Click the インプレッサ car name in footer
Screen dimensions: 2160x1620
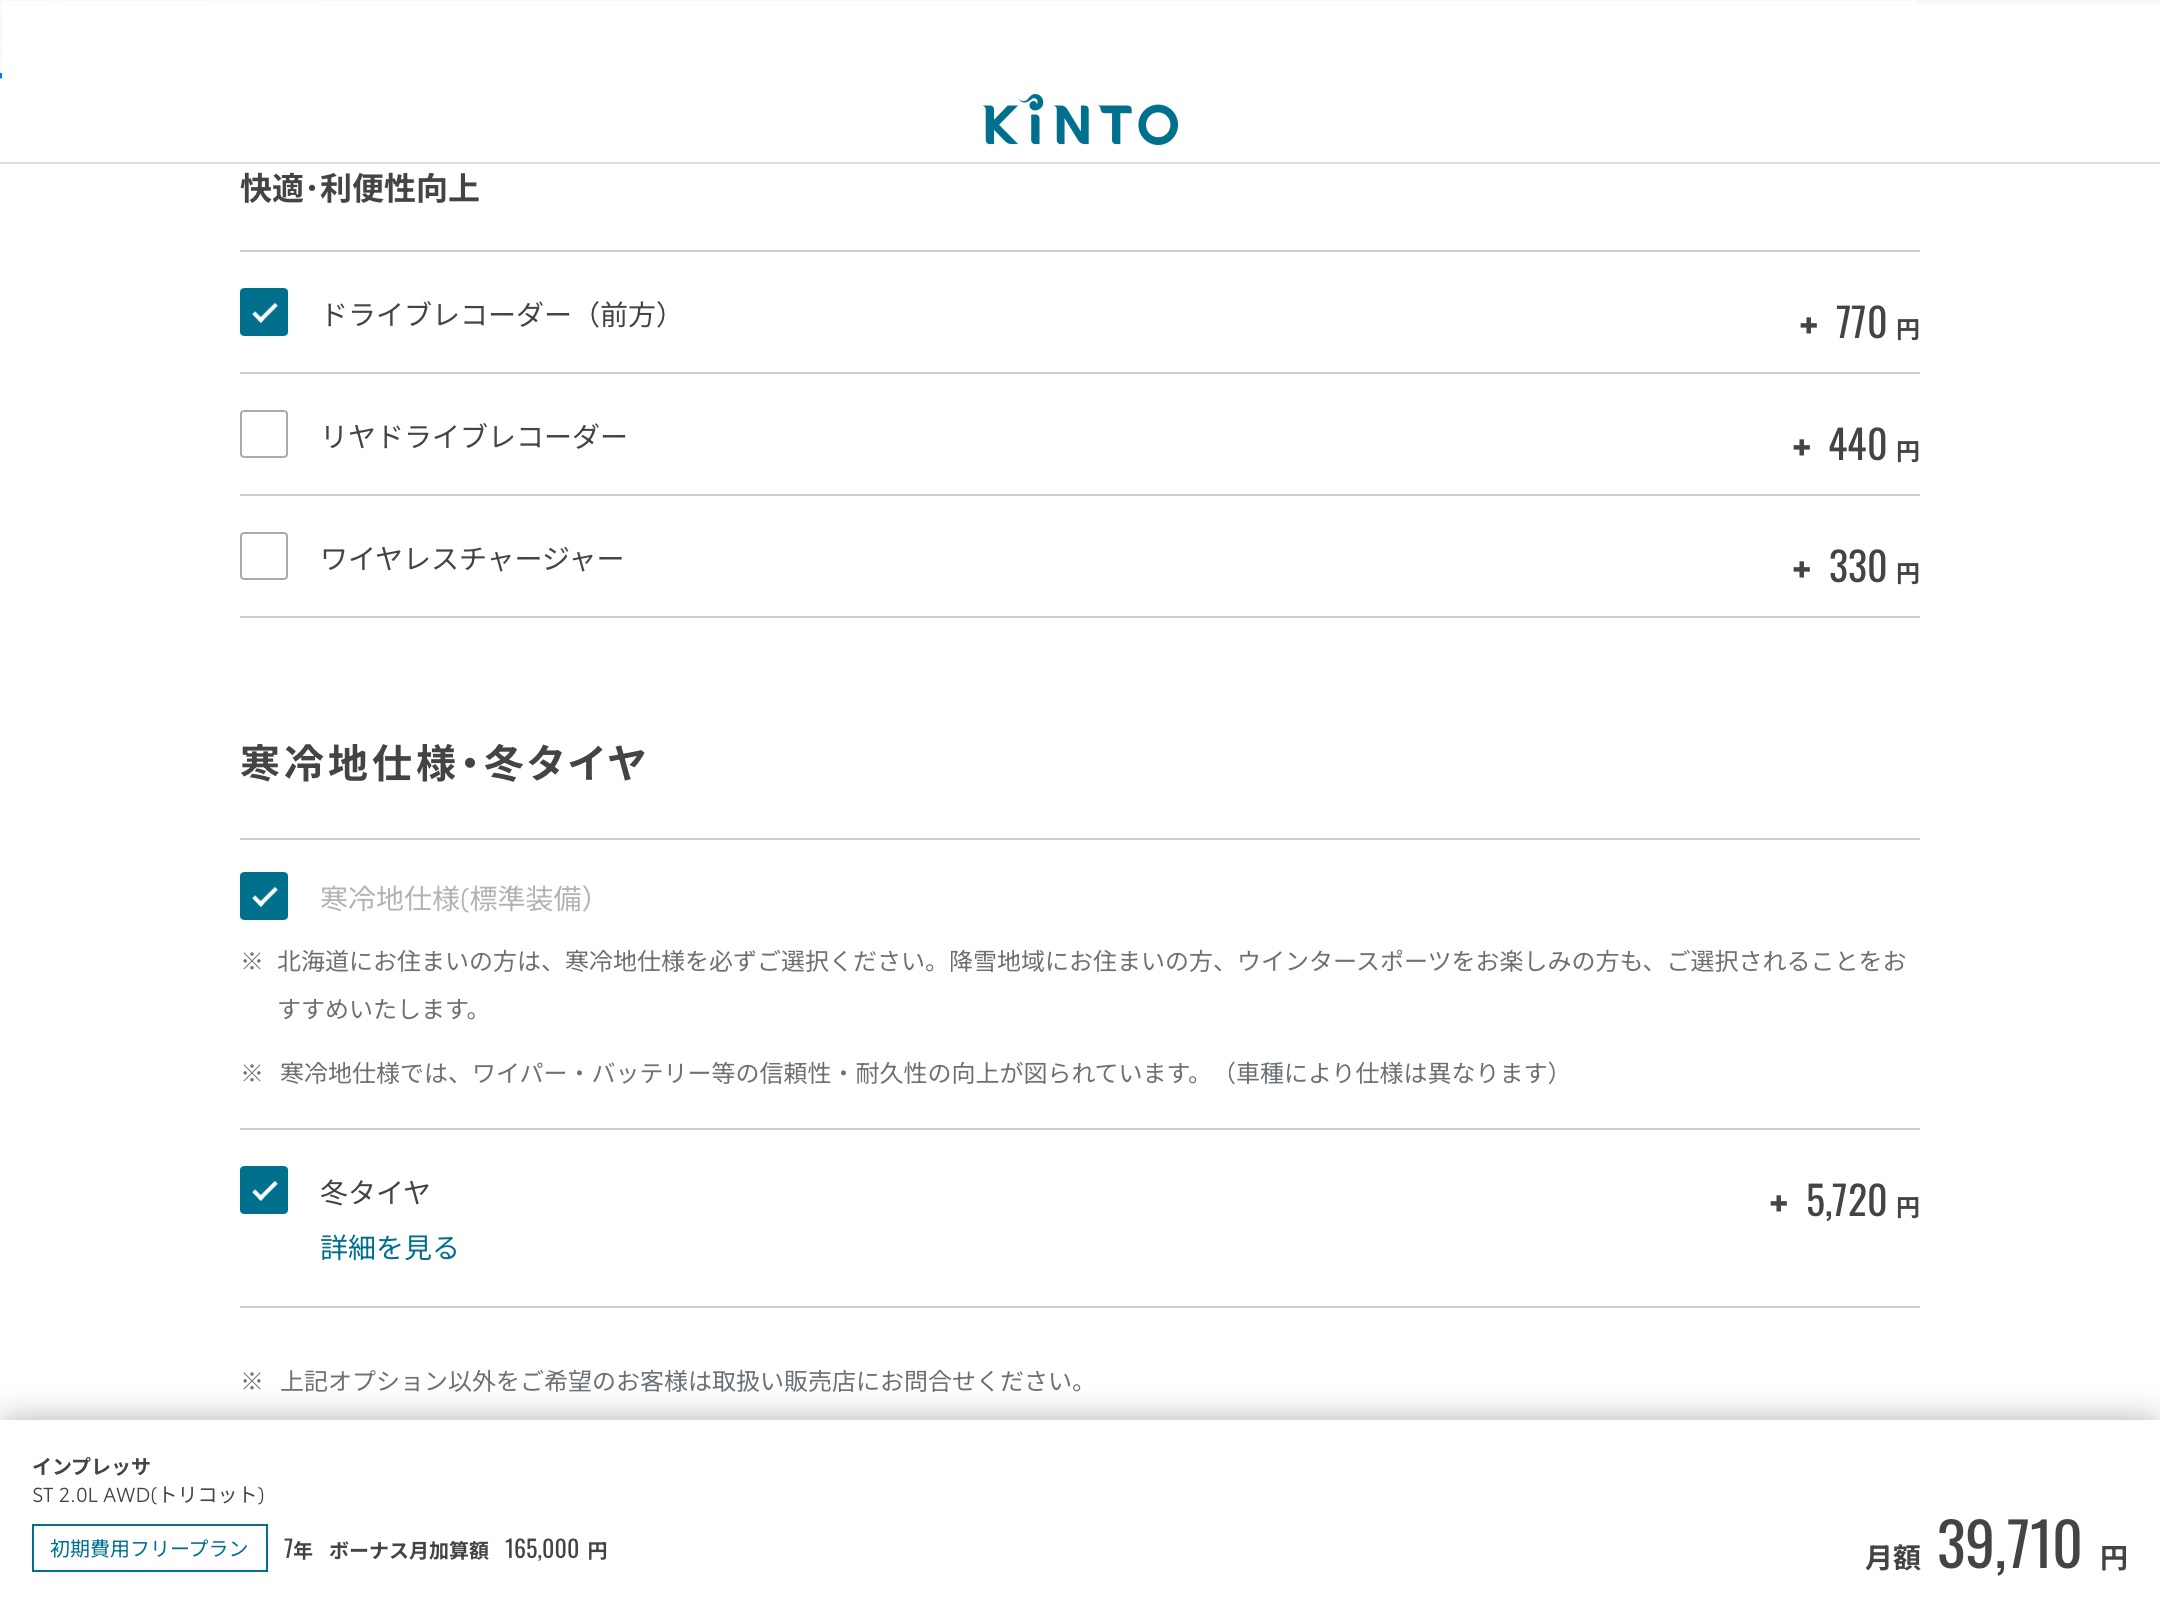(91, 1466)
